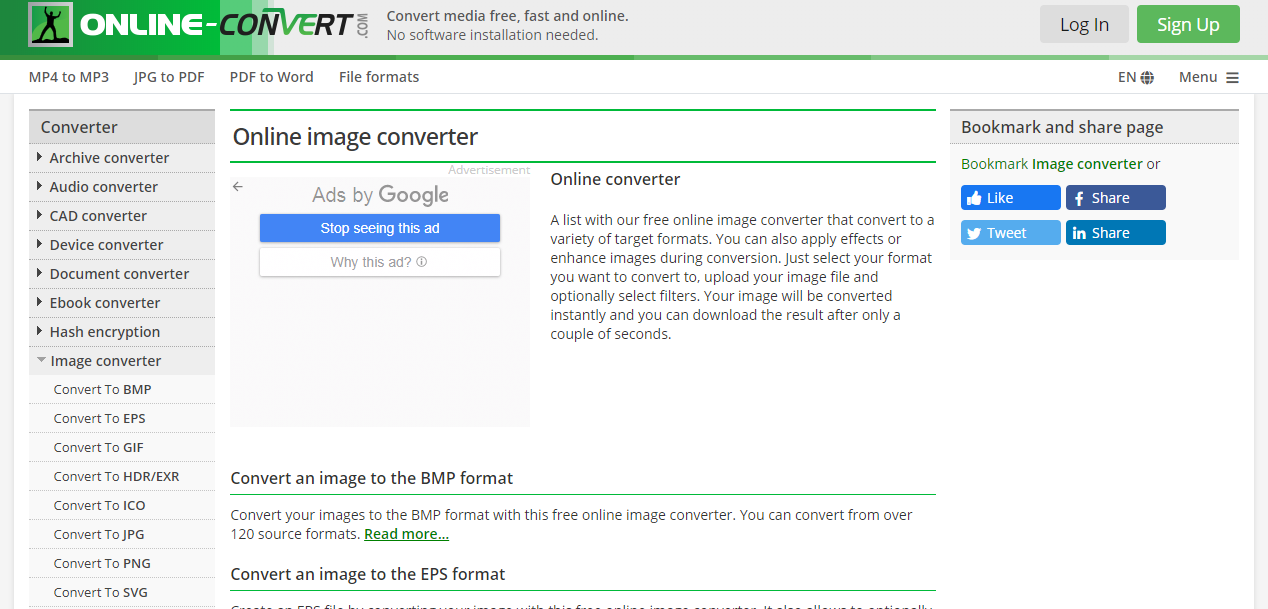This screenshot has width=1268, height=609.
Task: Select Convert To JPG in sidebar
Action: pyautogui.click(x=99, y=535)
